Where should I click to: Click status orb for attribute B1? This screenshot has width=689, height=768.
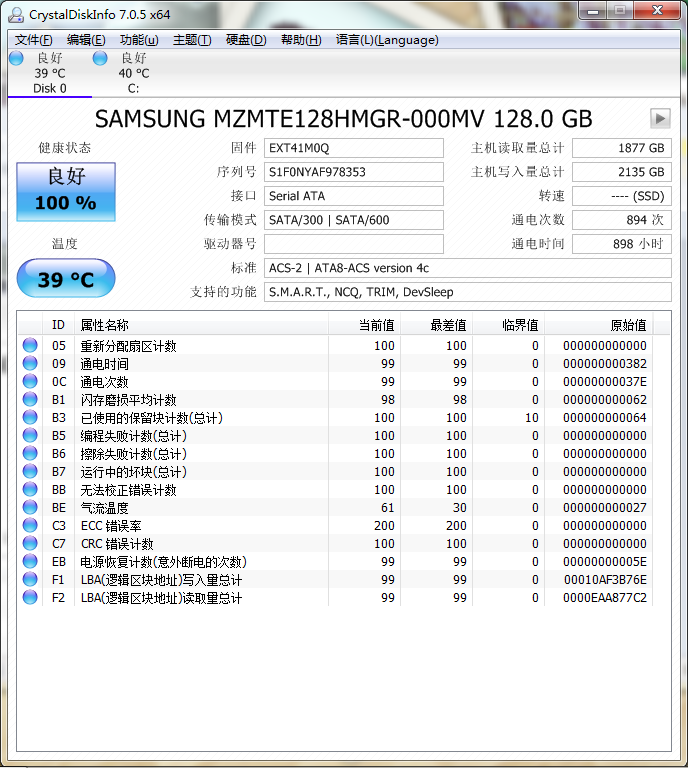(30, 399)
